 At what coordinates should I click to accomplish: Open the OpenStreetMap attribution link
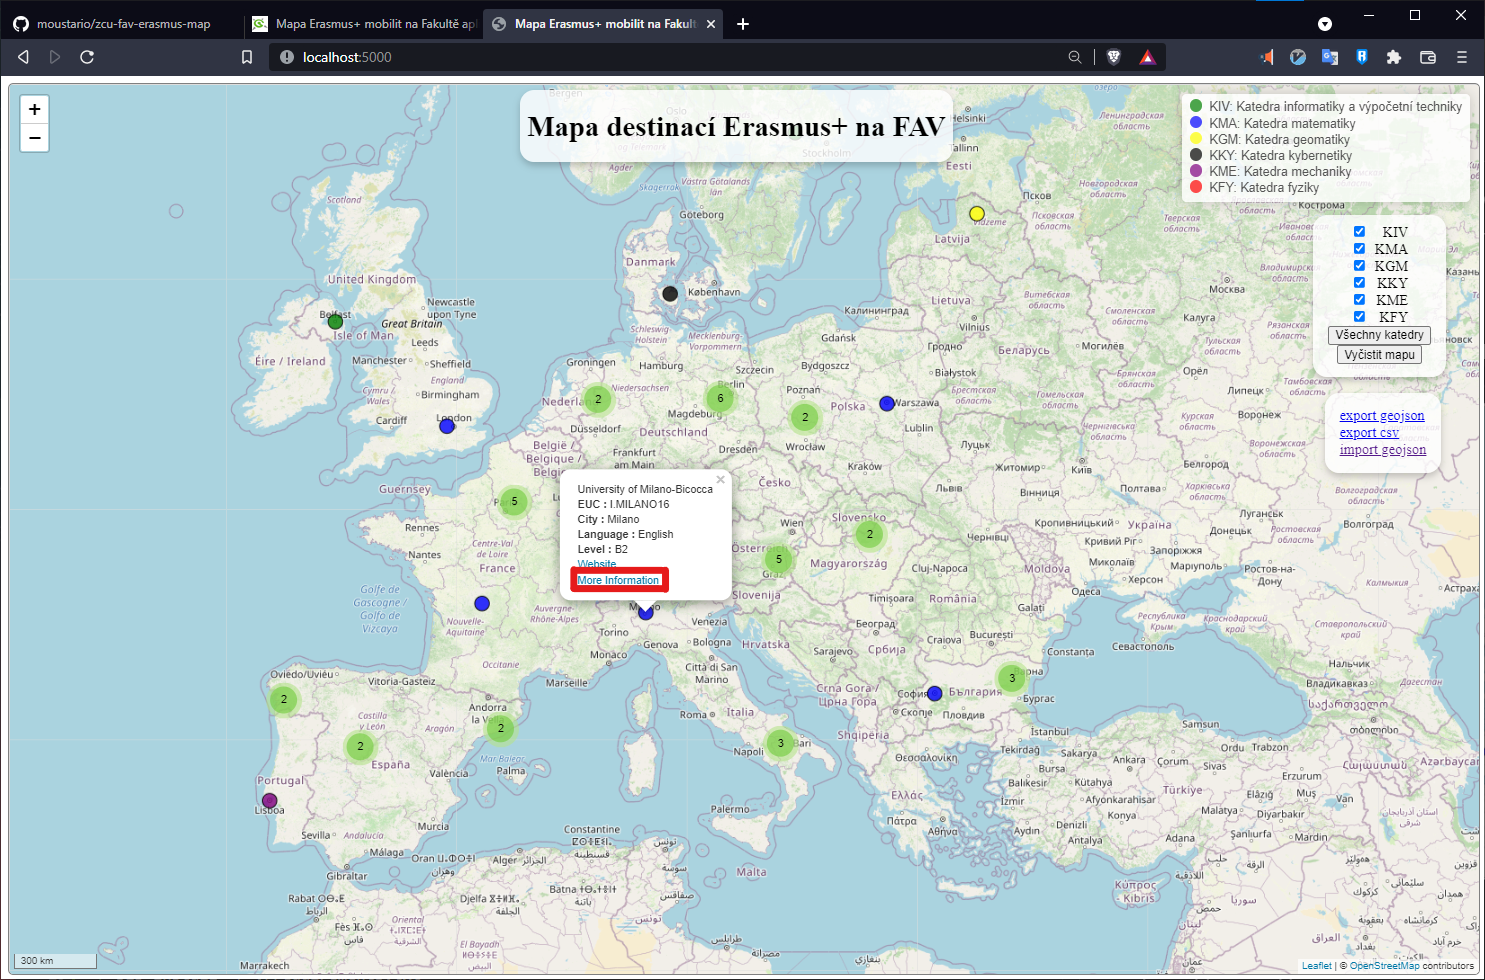tap(1384, 966)
